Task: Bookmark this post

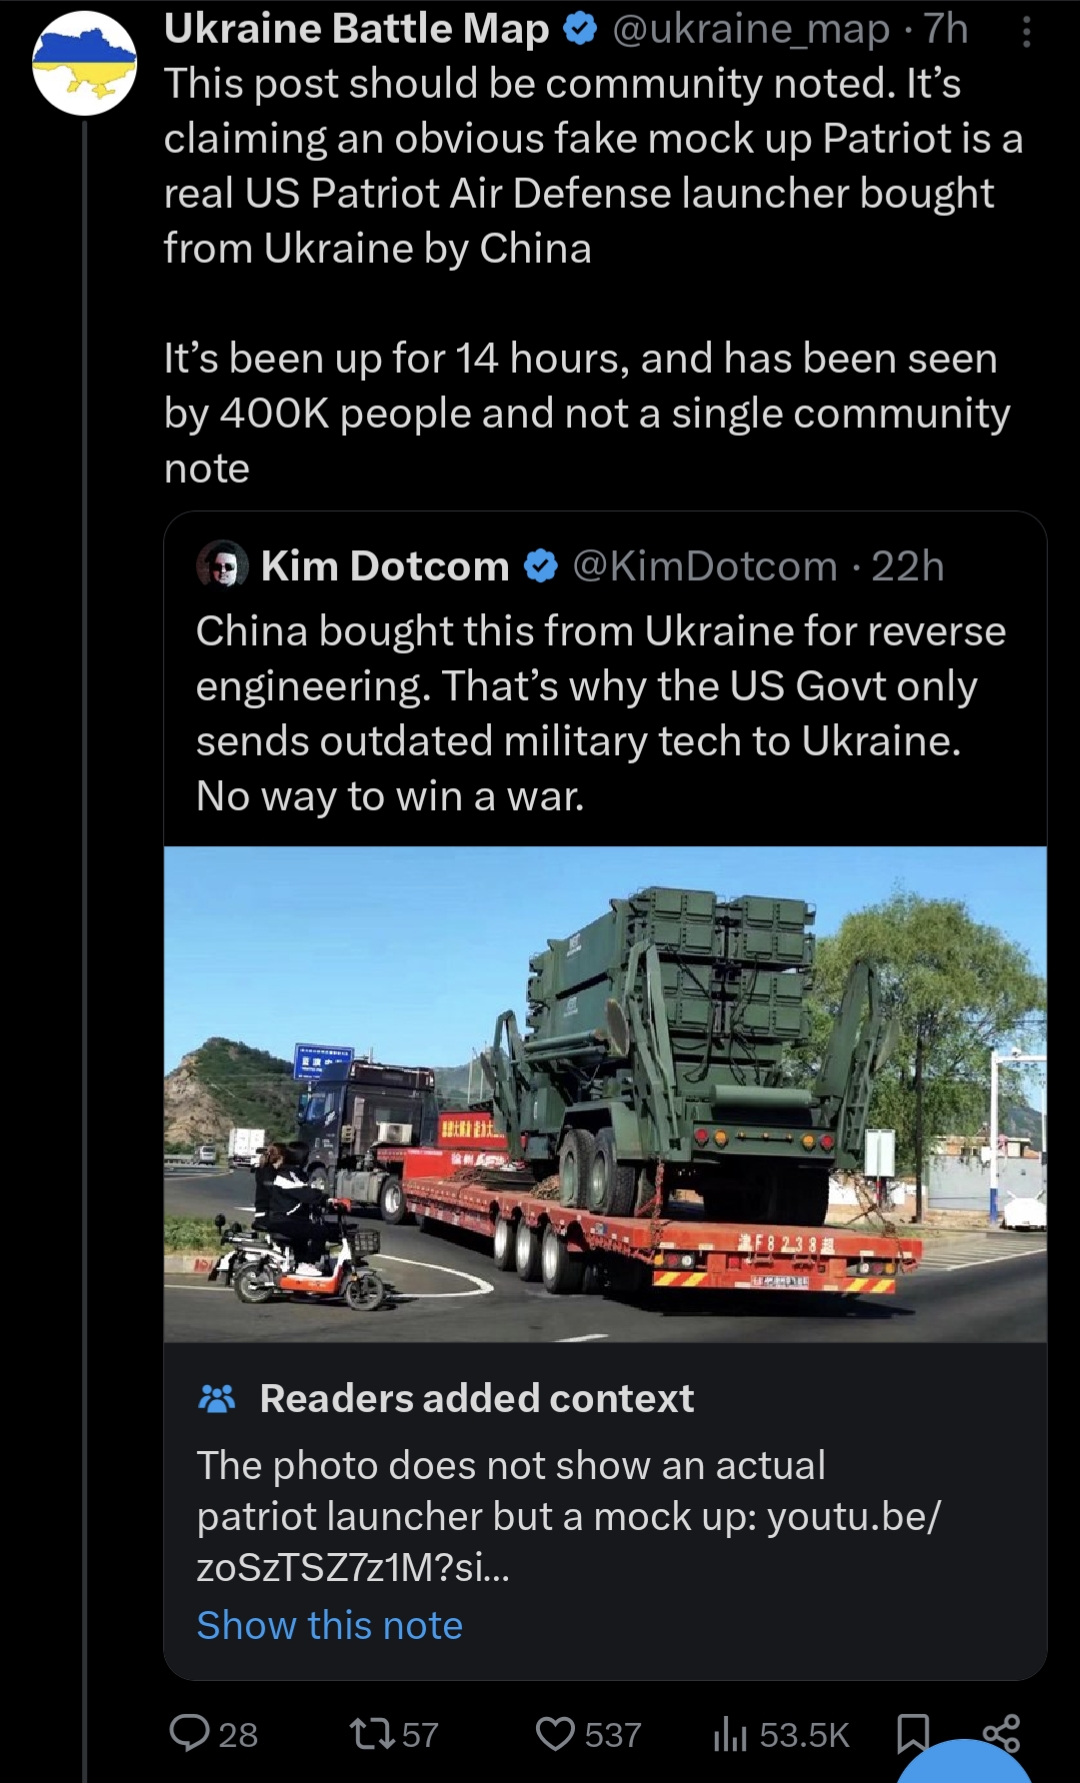Action: point(913,1733)
